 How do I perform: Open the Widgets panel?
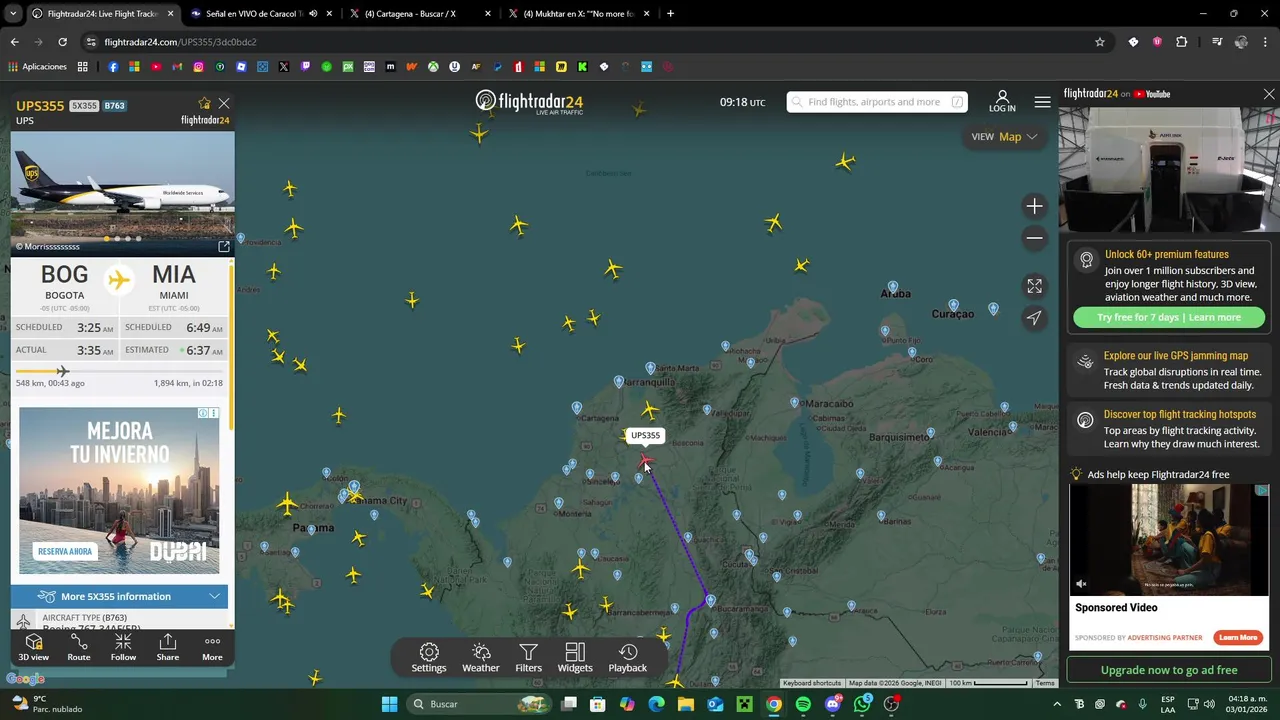[575, 658]
